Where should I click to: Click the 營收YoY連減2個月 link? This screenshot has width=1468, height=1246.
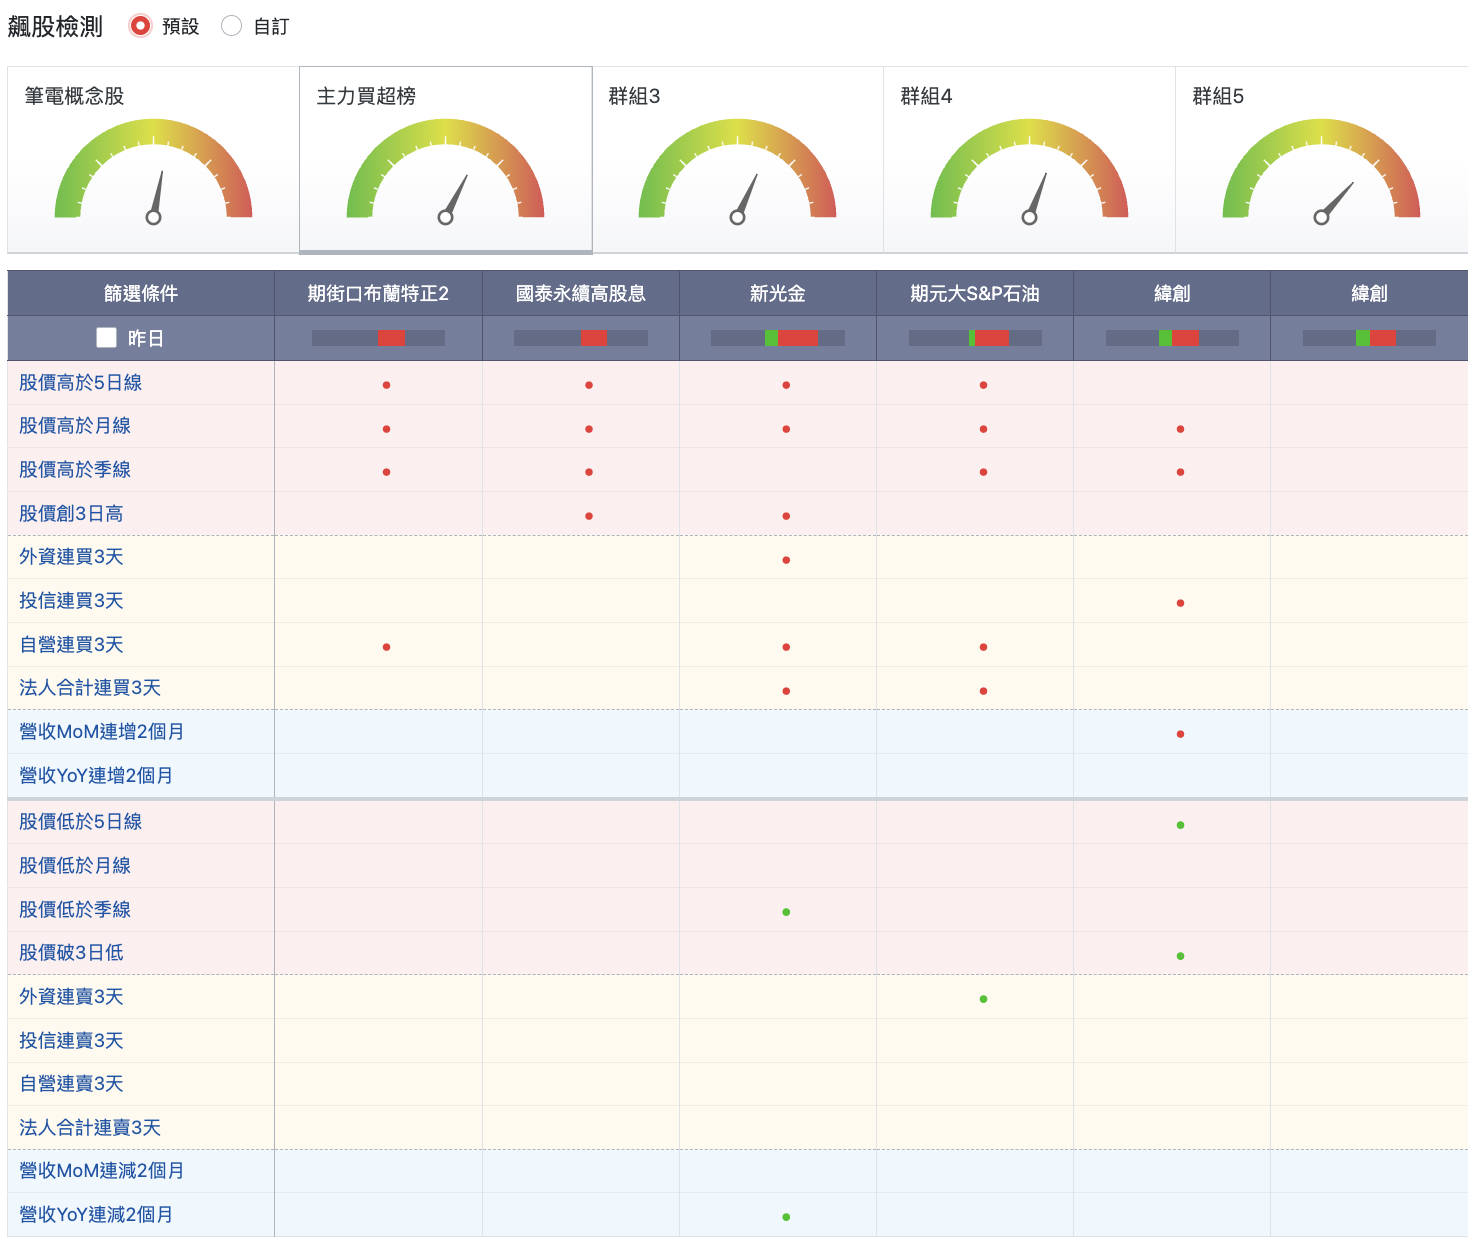[96, 1214]
